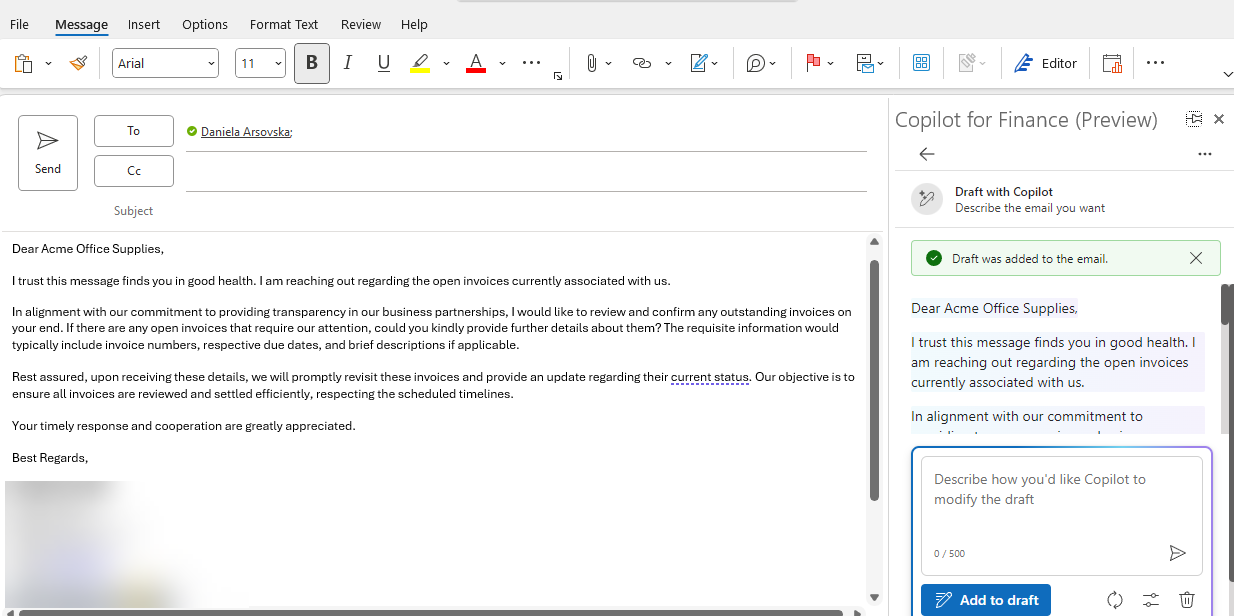Screen dimensions: 1234x616
Task: Expand the Link dropdown arrow
Action: [x=666, y=63]
